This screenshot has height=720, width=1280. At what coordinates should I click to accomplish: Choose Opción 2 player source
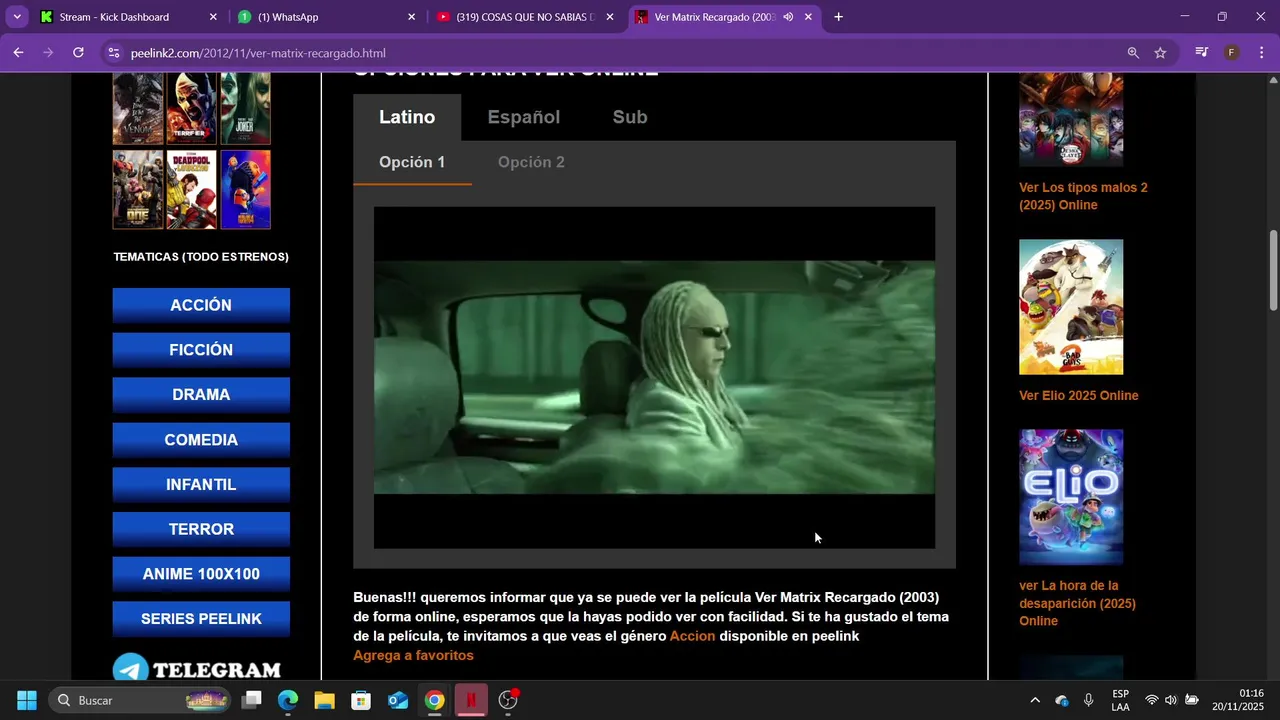point(531,162)
